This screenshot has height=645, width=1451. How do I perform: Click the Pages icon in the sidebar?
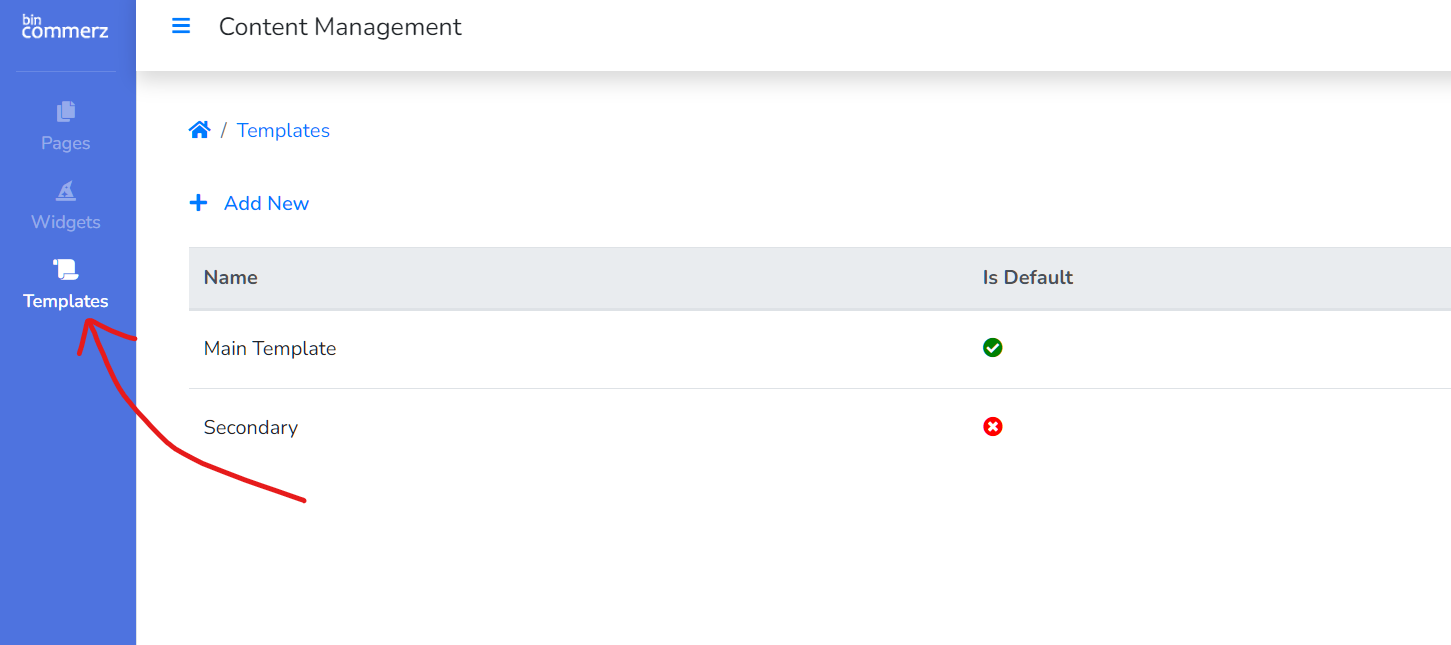click(66, 111)
